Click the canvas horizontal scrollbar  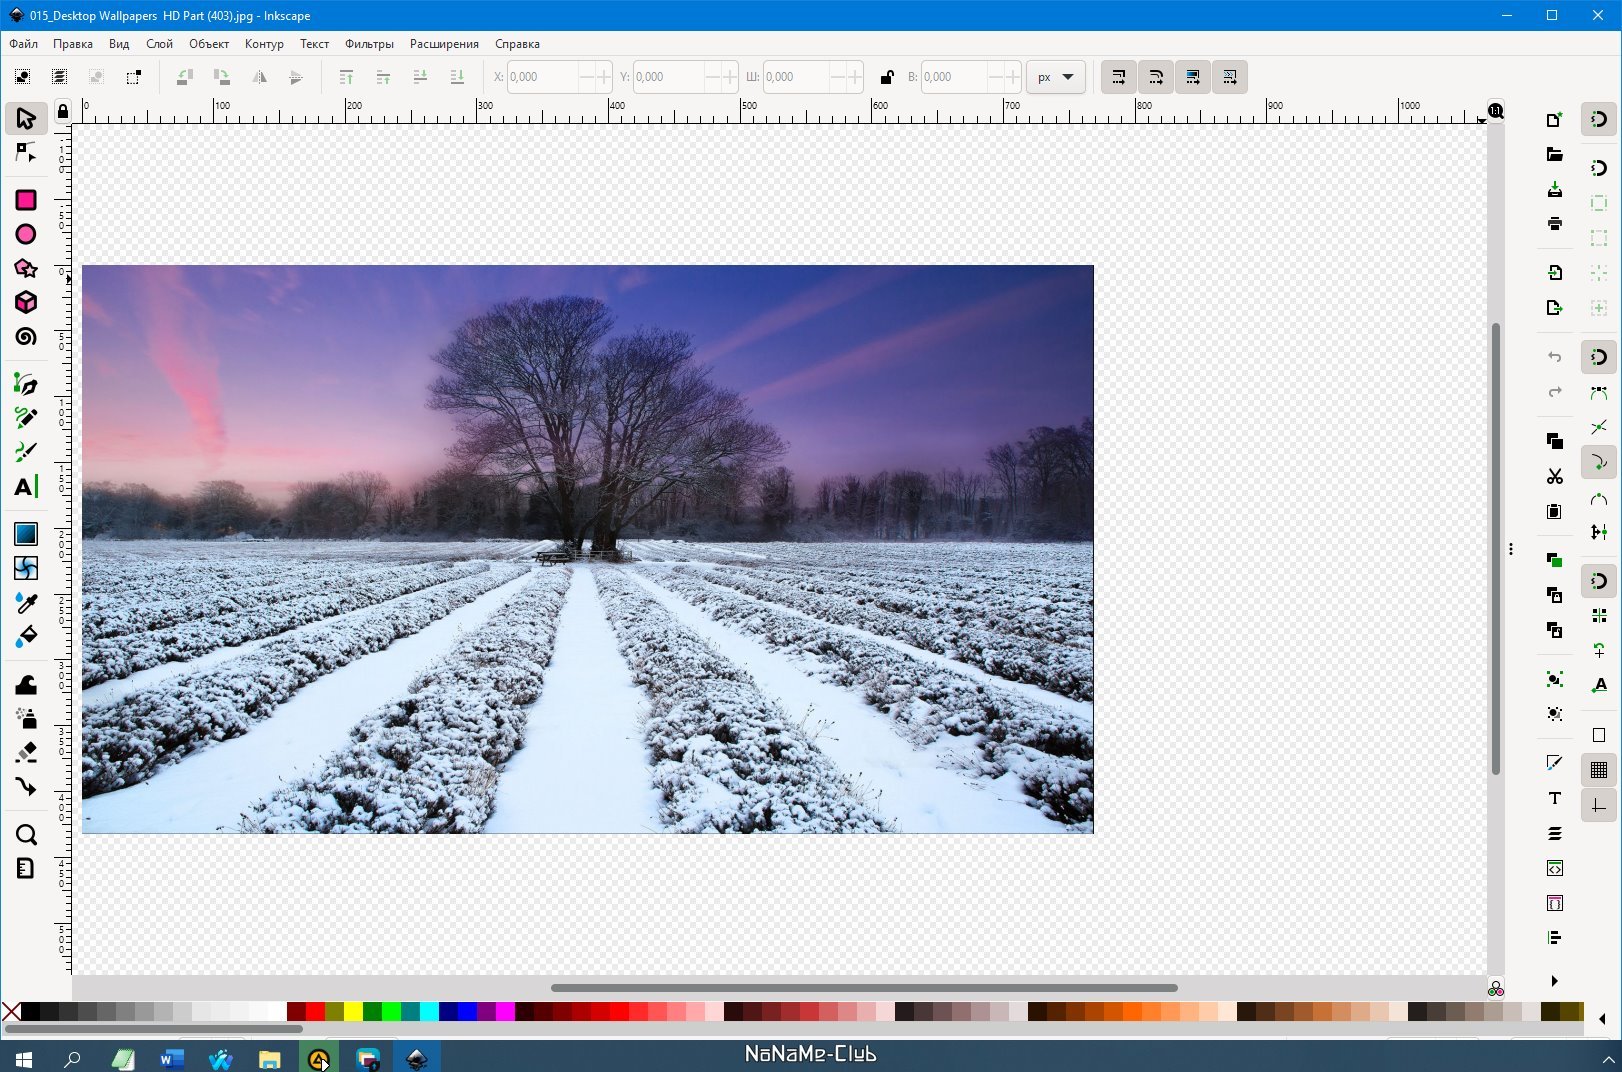click(864, 988)
